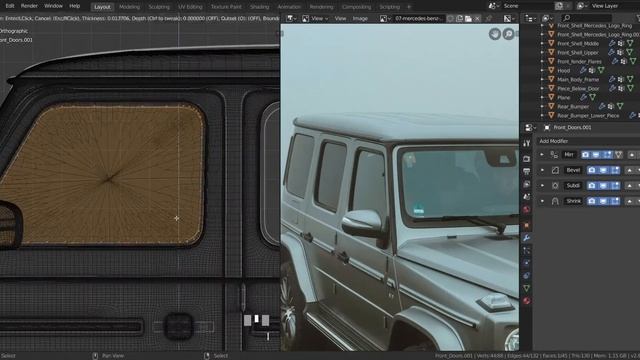Click the zoom magnifier gizmo in image editor
640x360 pixels.
pos(509,34)
